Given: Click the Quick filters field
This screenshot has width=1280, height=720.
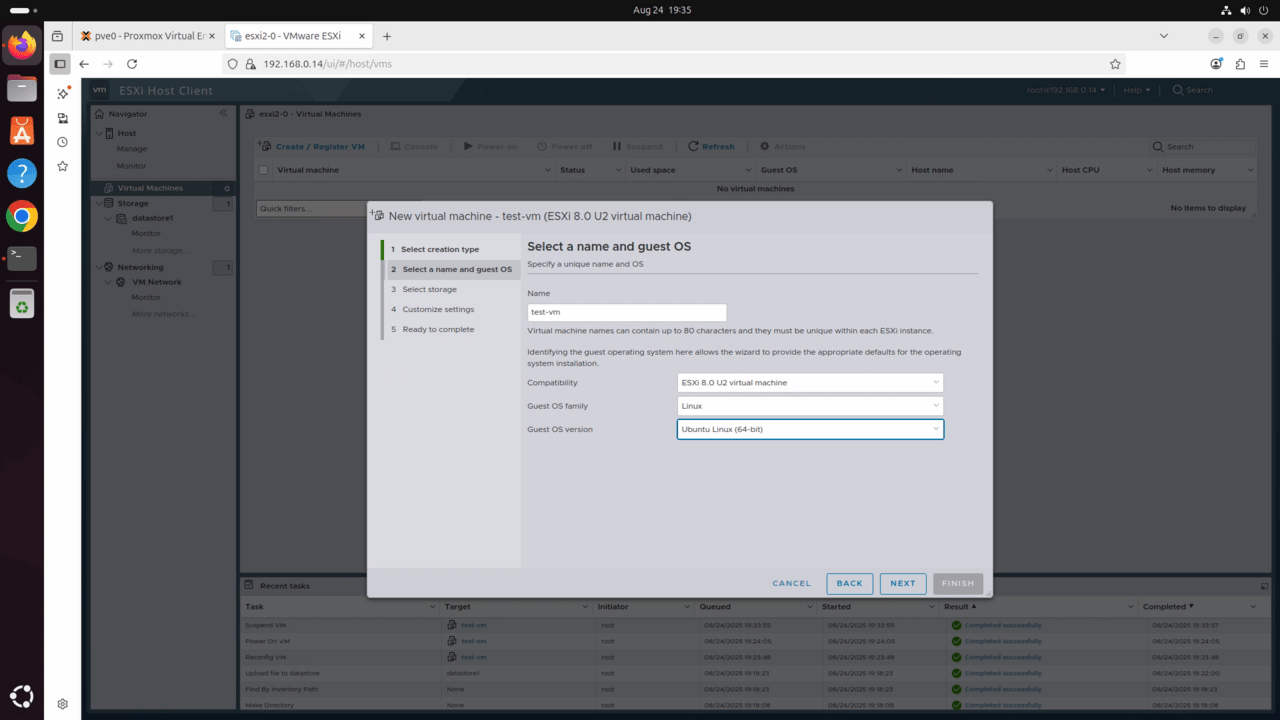Looking at the screenshot, I should point(313,208).
